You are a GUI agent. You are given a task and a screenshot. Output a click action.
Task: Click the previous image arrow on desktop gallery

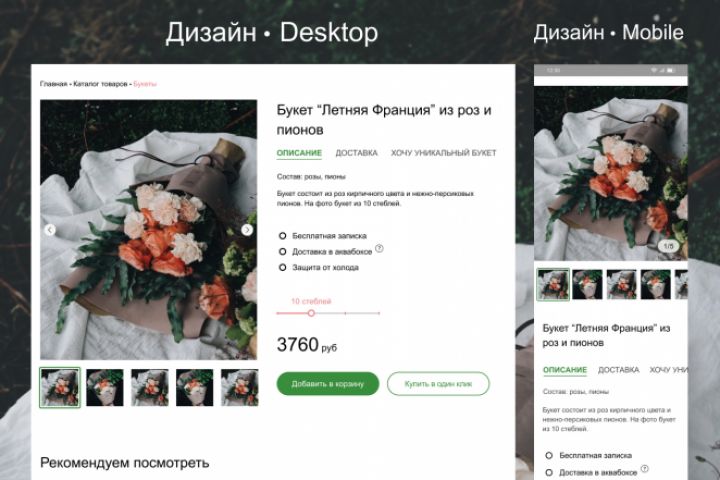[50, 230]
